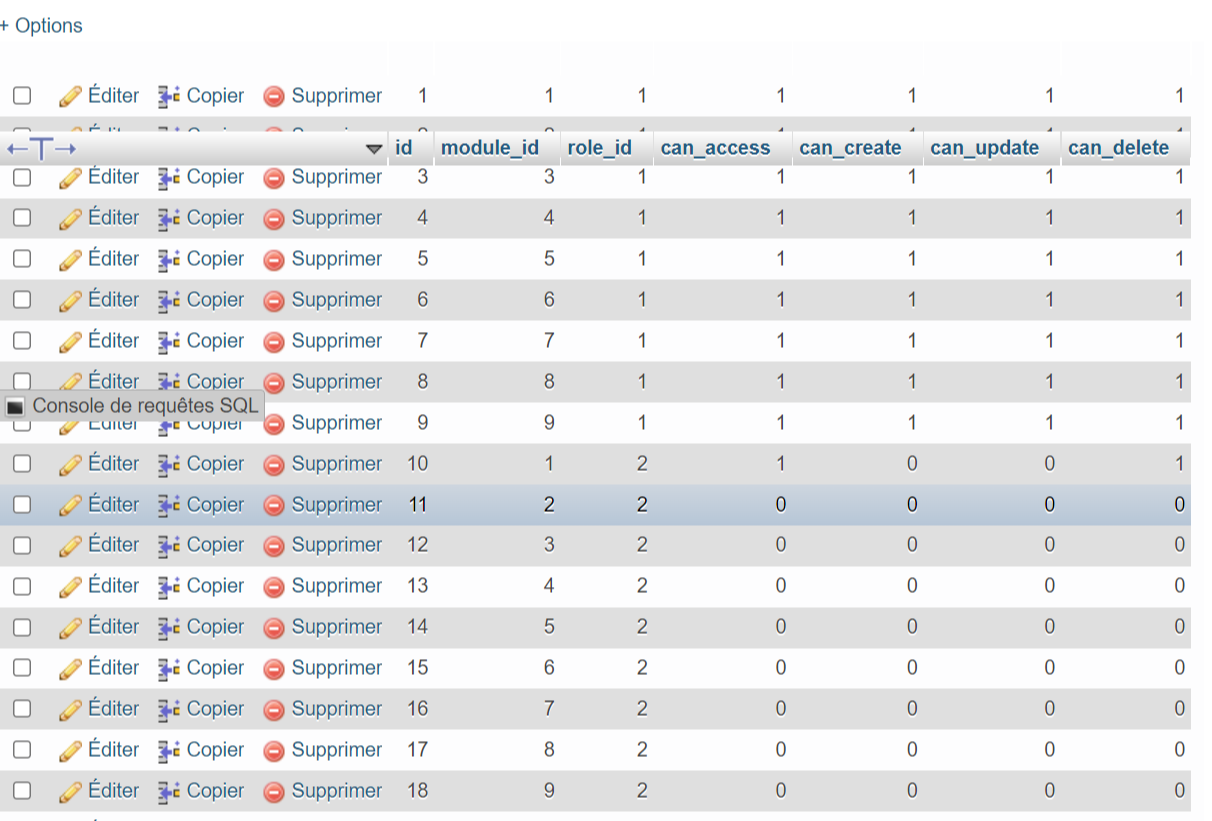Delete row id 5 via Supprimer icon
Image resolution: width=1212 pixels, height=821 pixels.
pos(274,260)
